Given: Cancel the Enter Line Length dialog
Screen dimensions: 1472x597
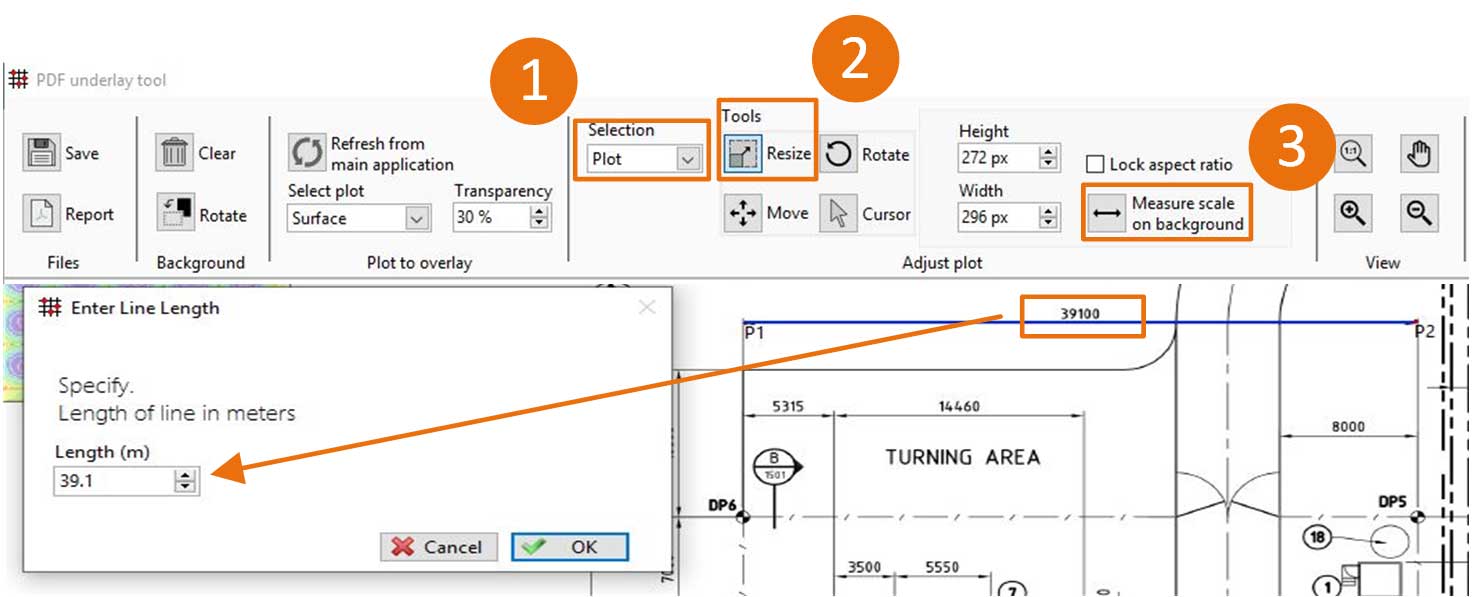Looking at the screenshot, I should pyautogui.click(x=438, y=547).
